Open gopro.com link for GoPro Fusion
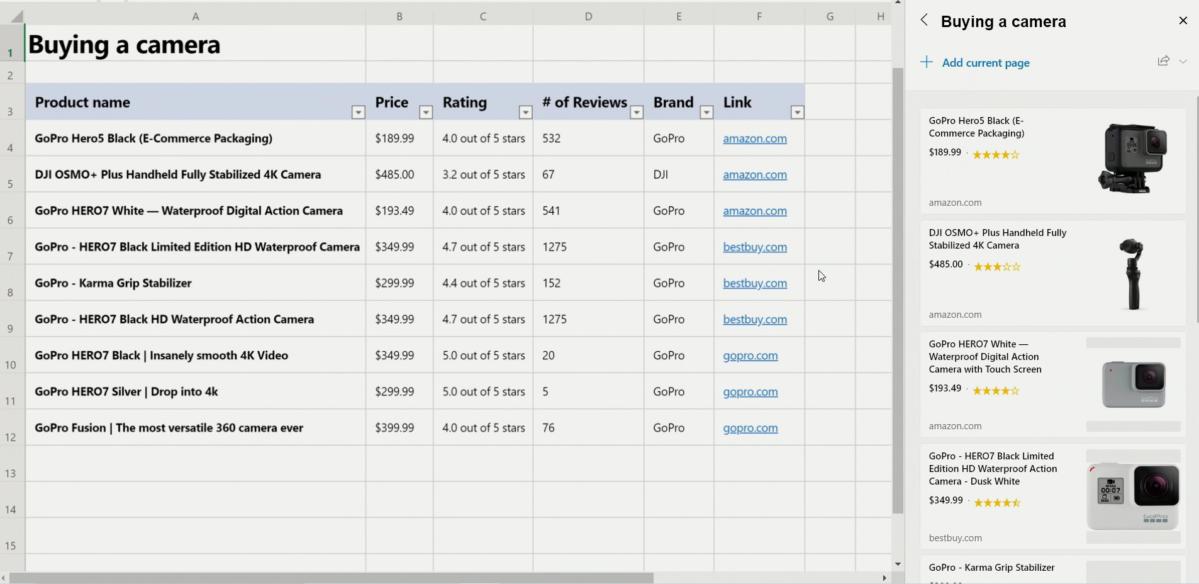Viewport: 1199px width, 584px height. click(x=750, y=427)
